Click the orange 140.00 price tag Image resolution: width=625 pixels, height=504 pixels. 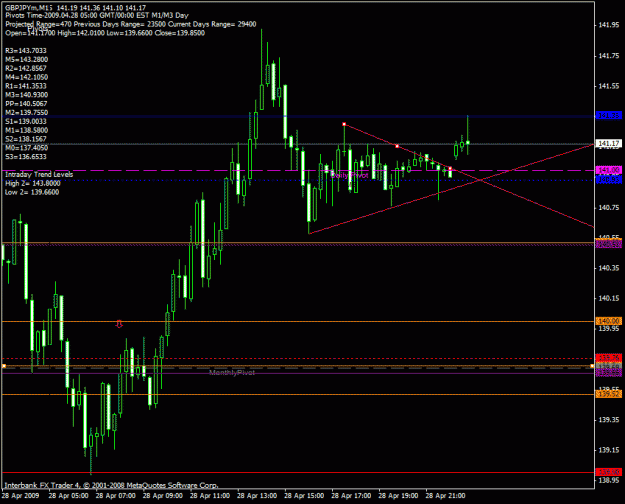[x=609, y=321]
